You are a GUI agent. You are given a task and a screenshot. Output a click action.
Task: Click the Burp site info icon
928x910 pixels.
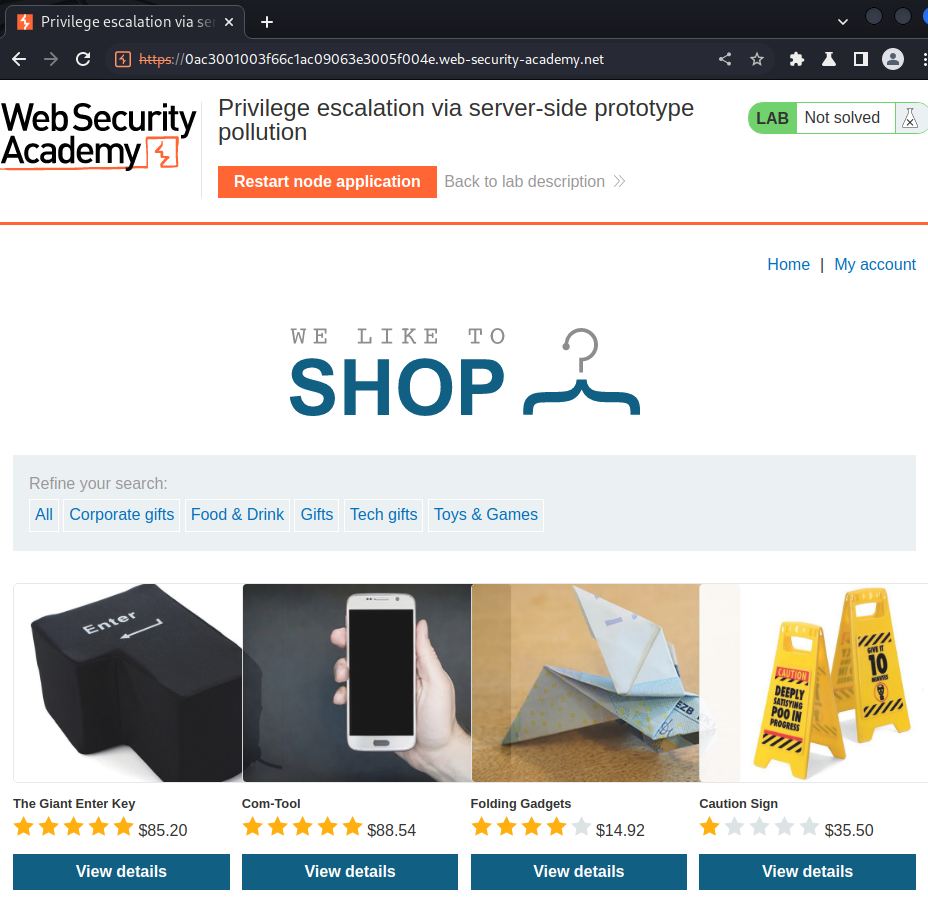tap(123, 59)
